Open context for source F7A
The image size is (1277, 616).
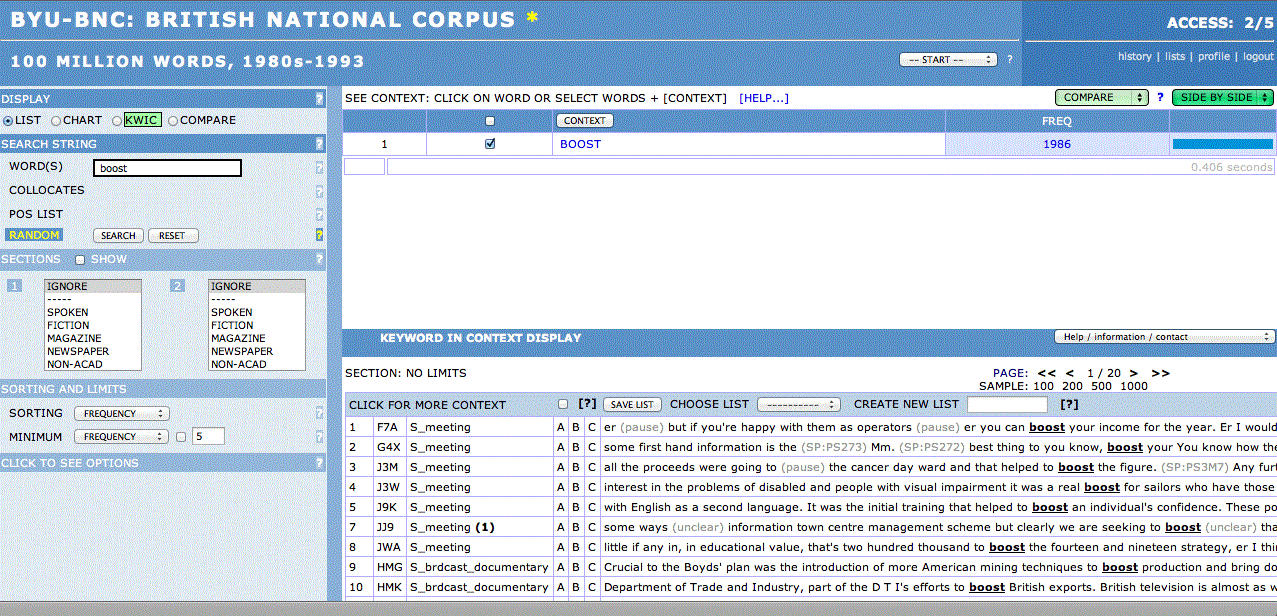coord(387,427)
